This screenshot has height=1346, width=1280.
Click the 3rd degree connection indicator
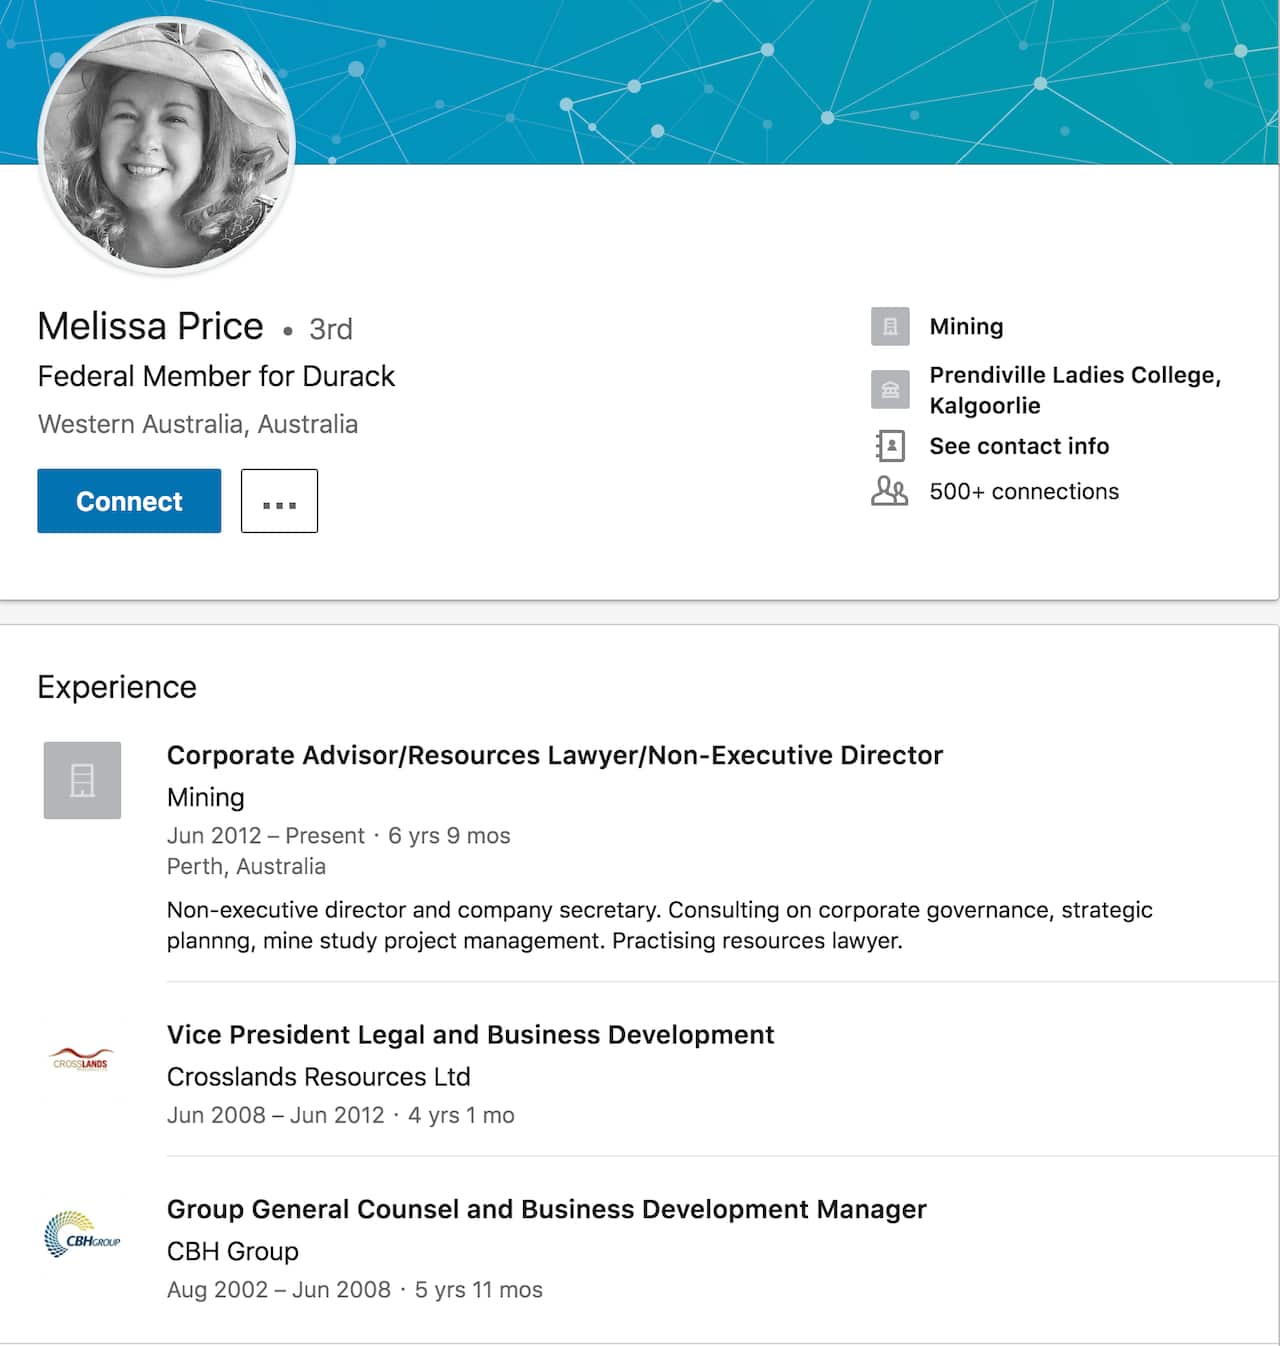click(330, 329)
